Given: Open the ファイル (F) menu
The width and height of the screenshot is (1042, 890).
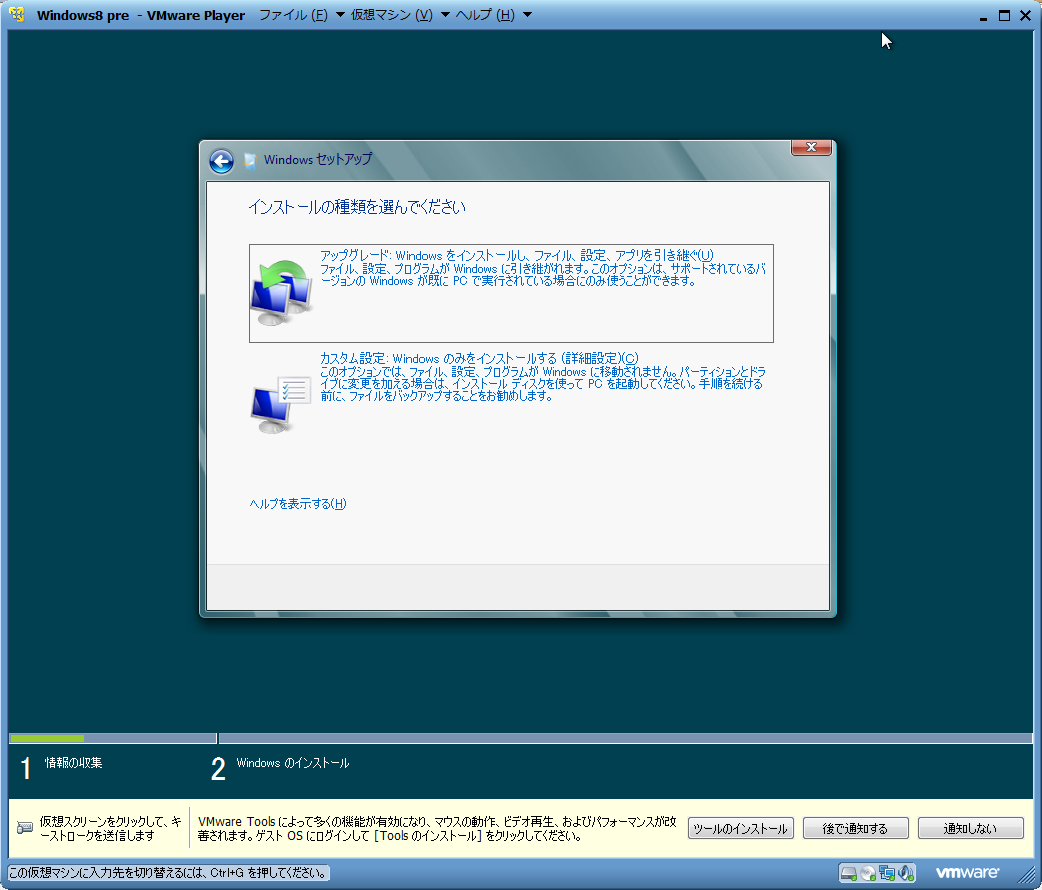Looking at the screenshot, I should [x=292, y=15].
